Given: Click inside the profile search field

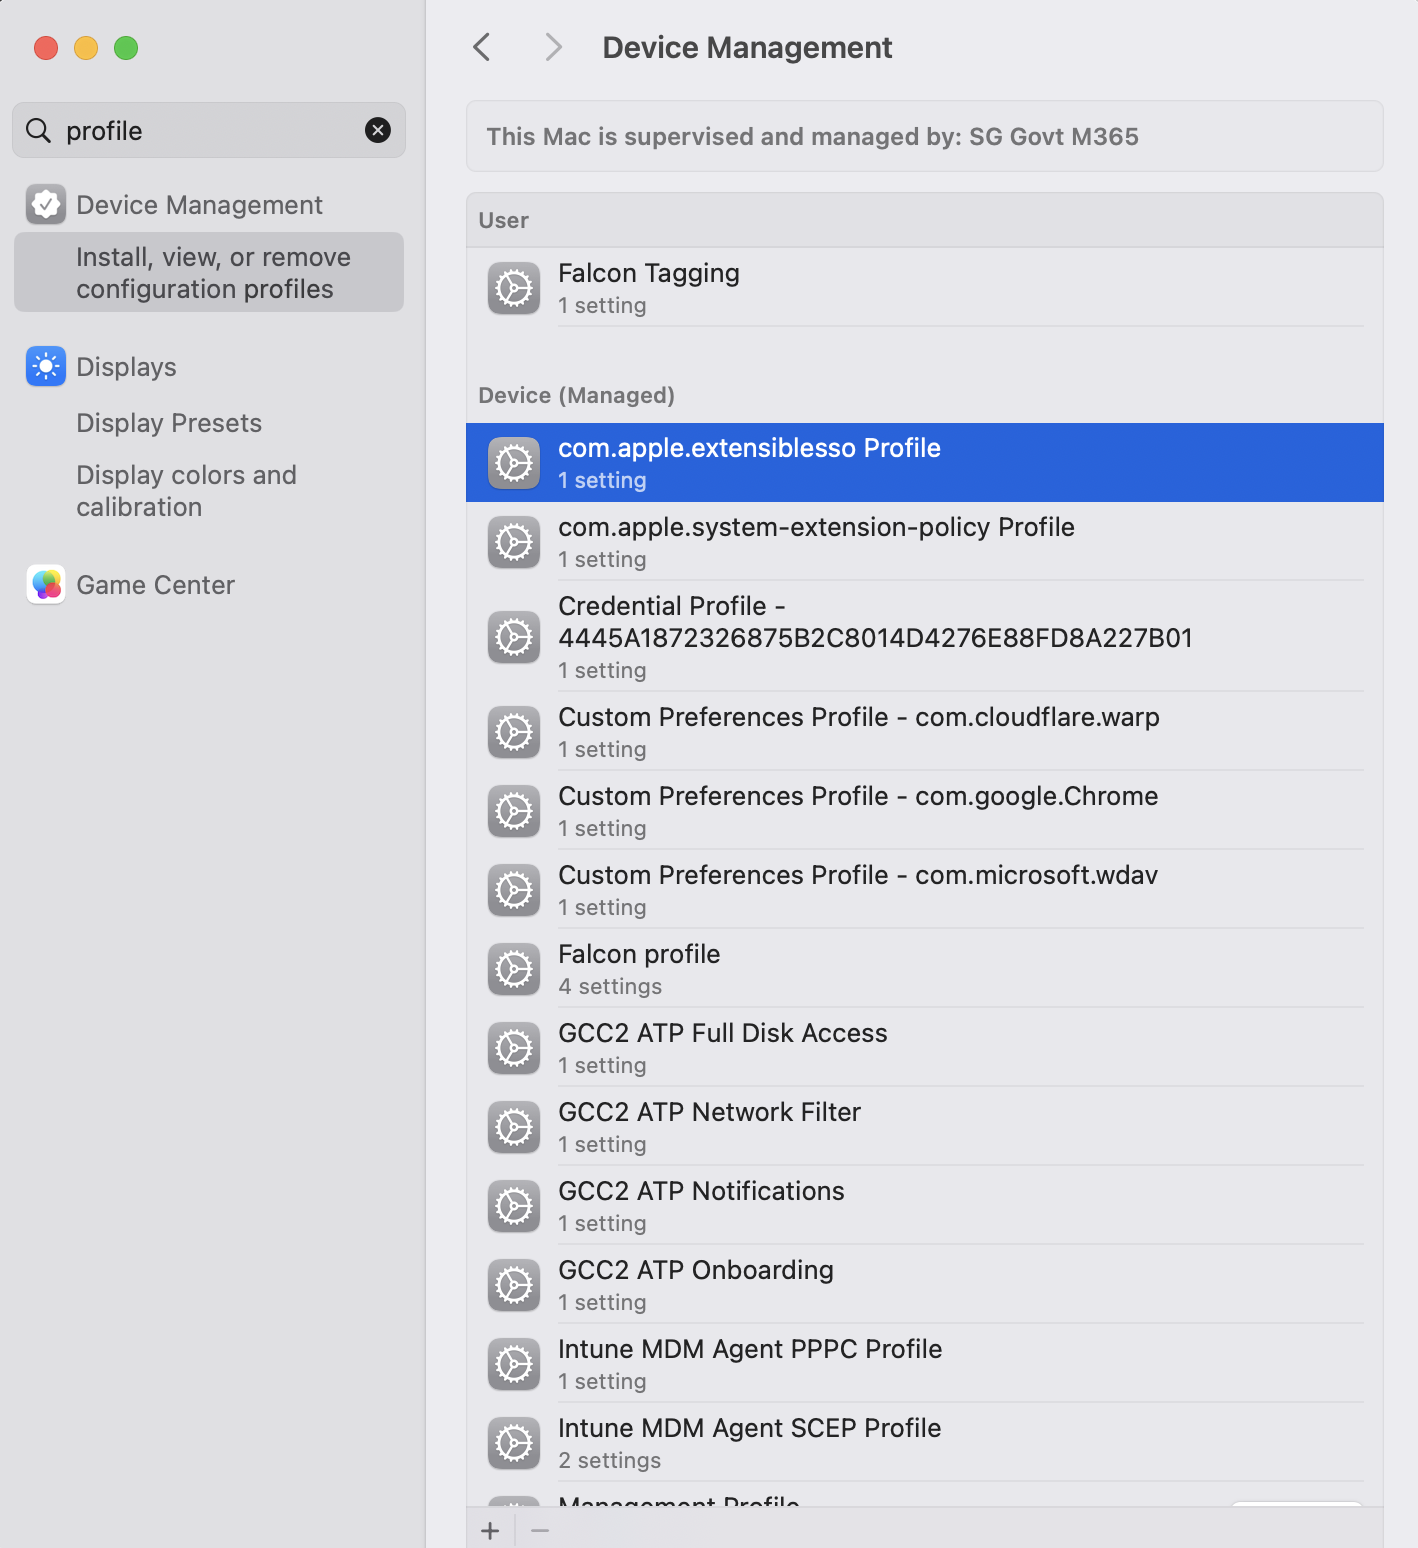Looking at the screenshot, I should 200,130.
